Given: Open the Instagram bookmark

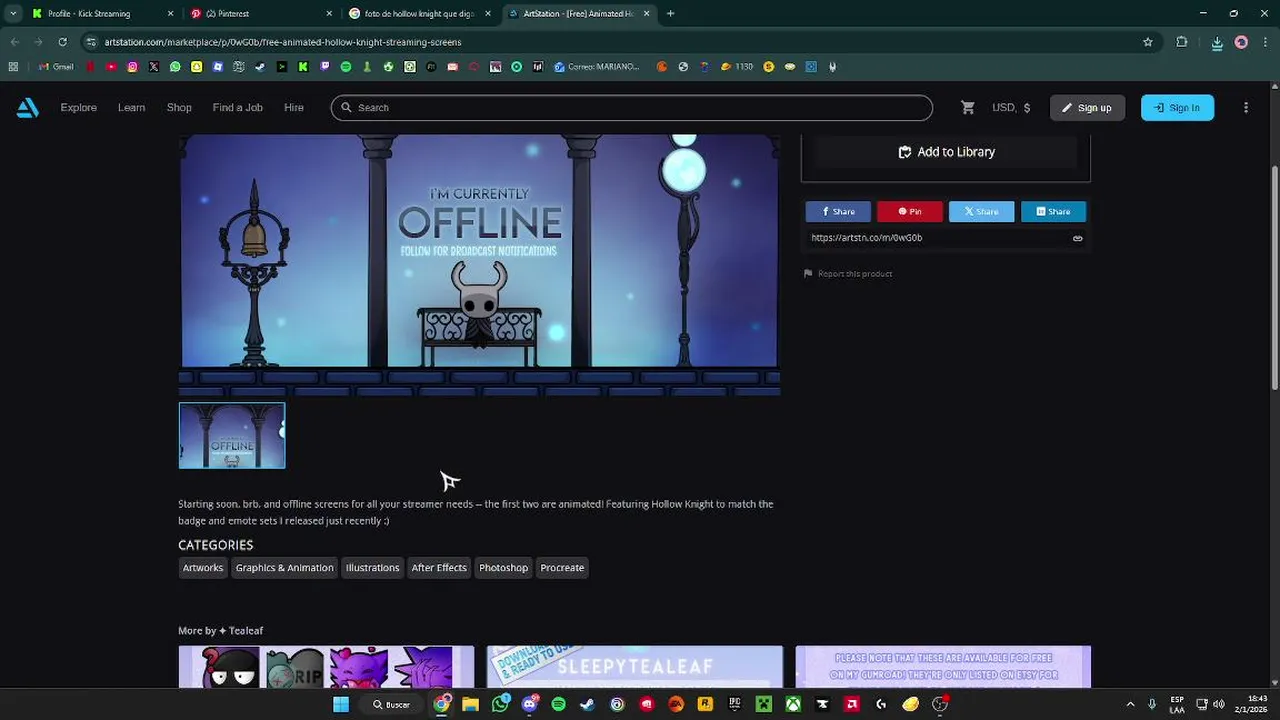Looking at the screenshot, I should pos(132,67).
